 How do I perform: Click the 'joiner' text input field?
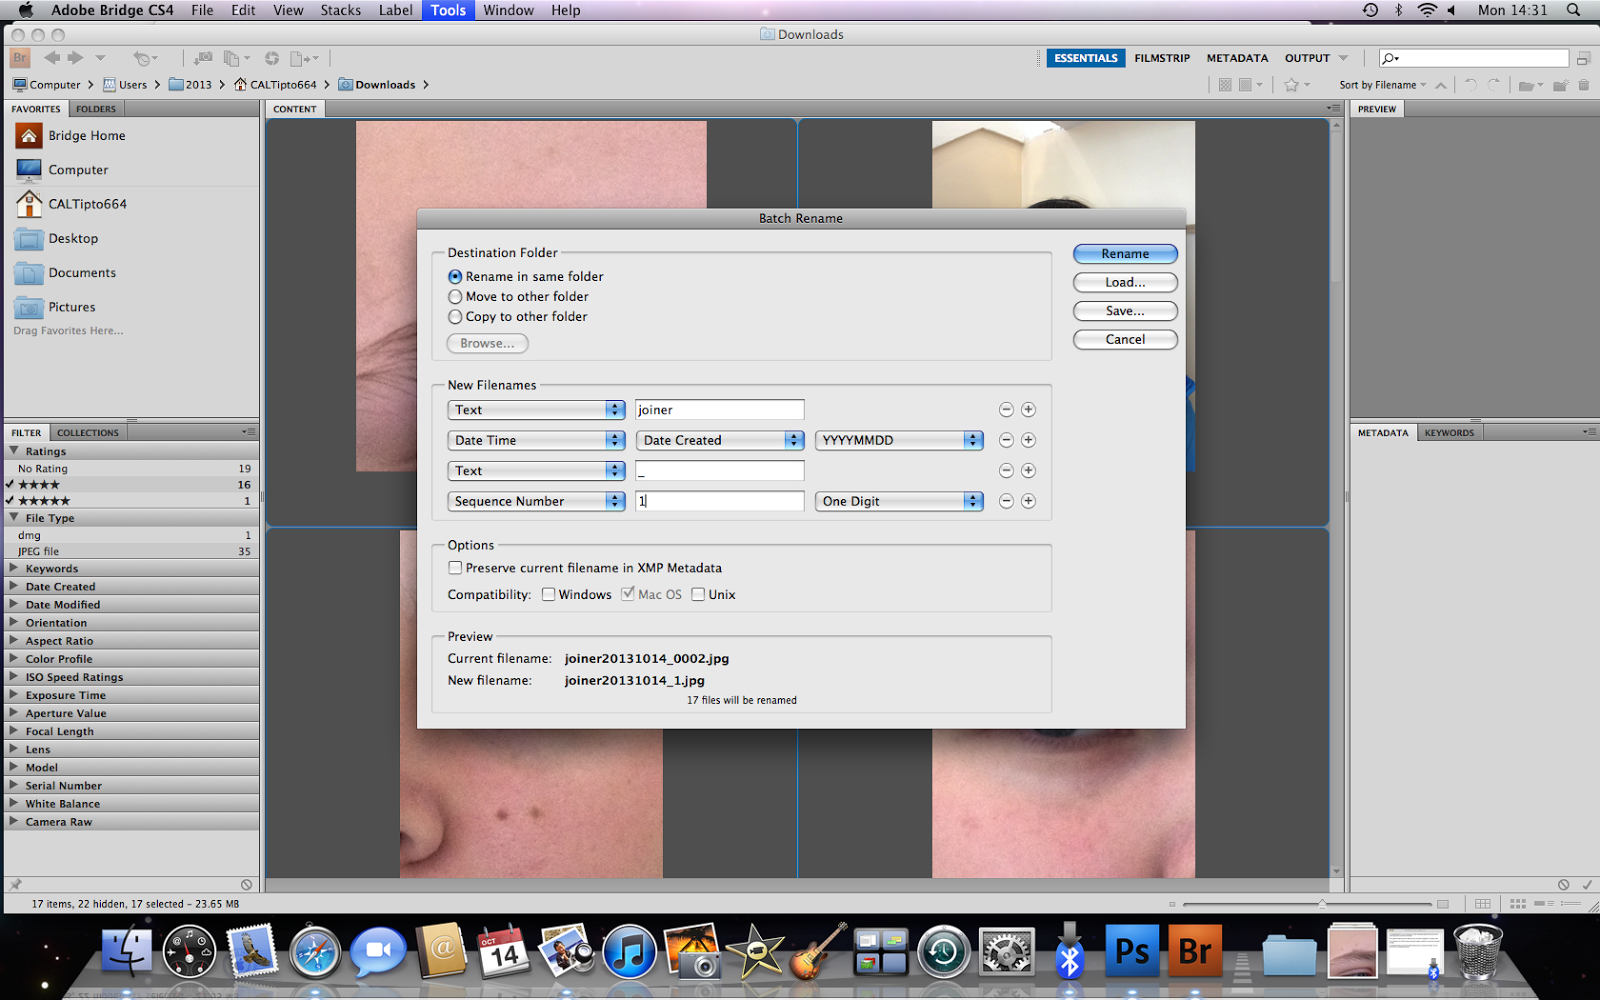[720, 410]
